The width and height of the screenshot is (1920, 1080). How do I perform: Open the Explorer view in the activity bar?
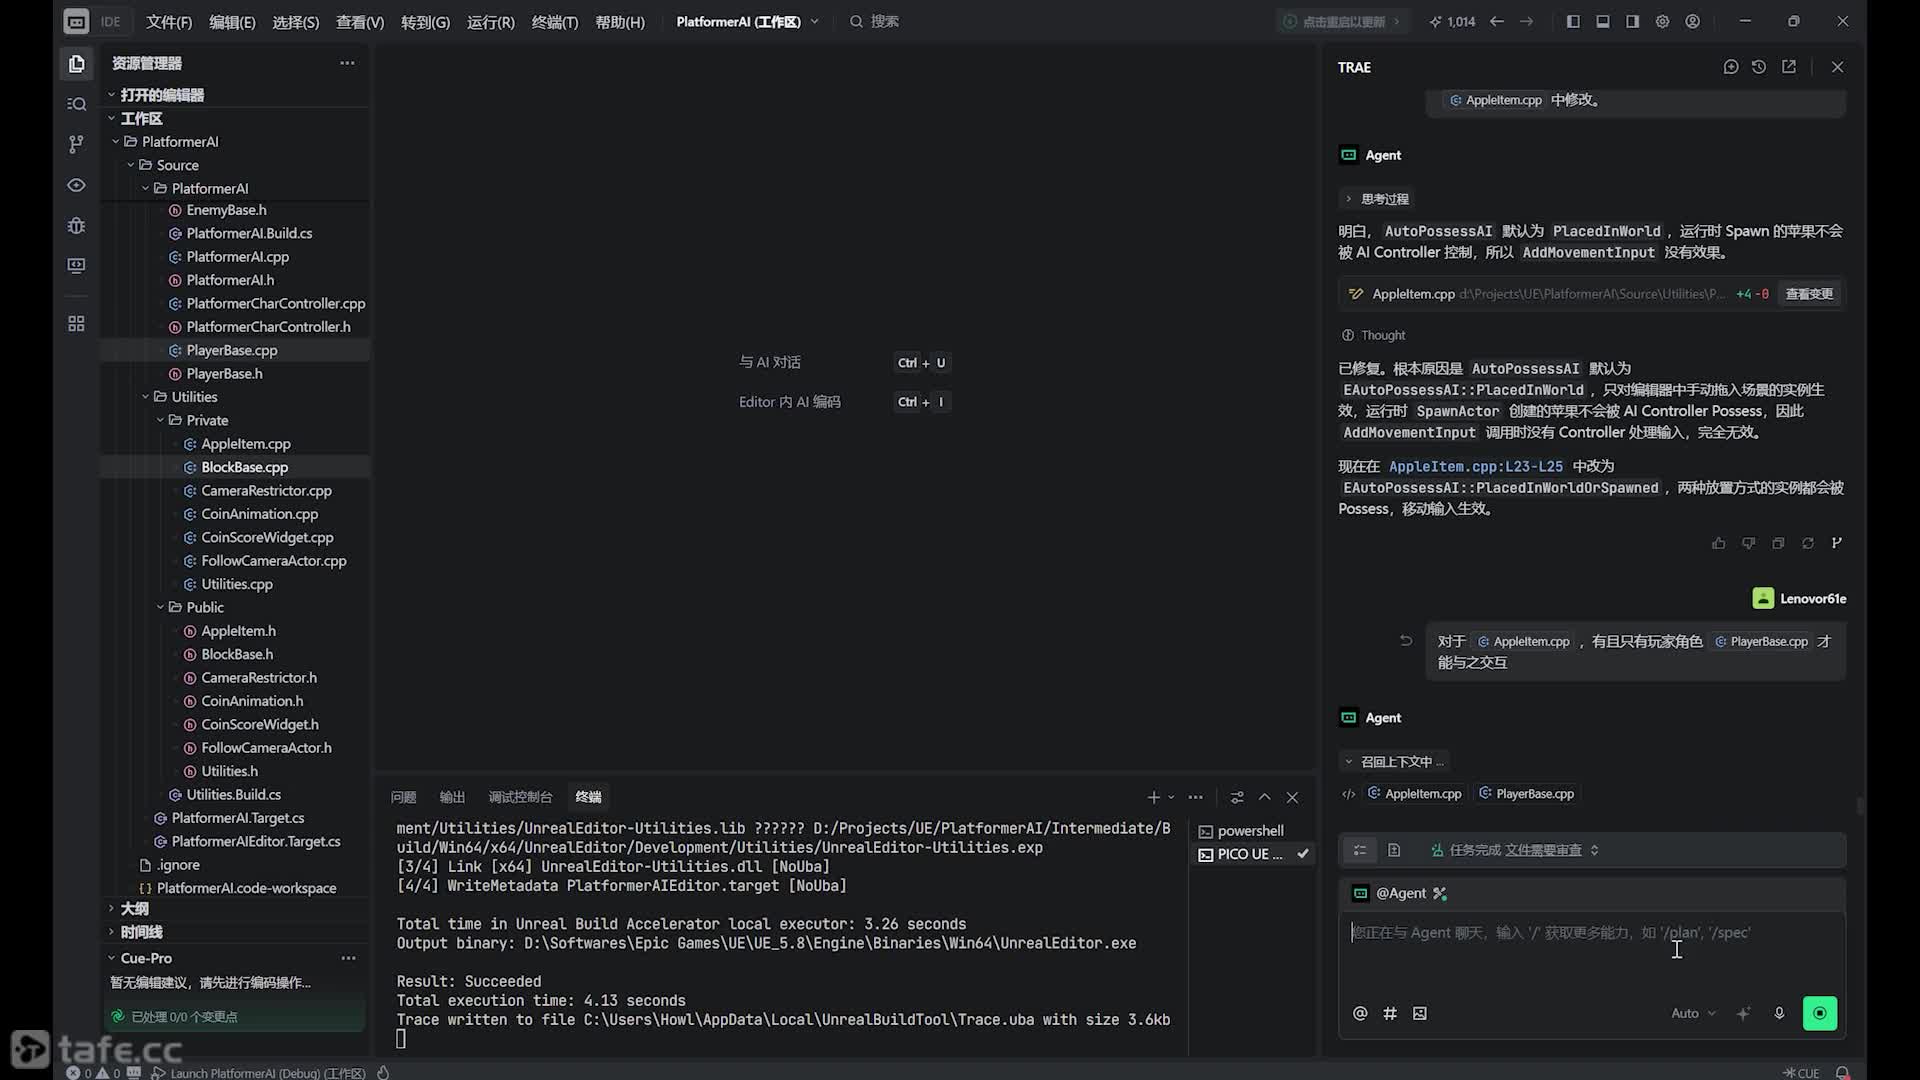click(76, 65)
